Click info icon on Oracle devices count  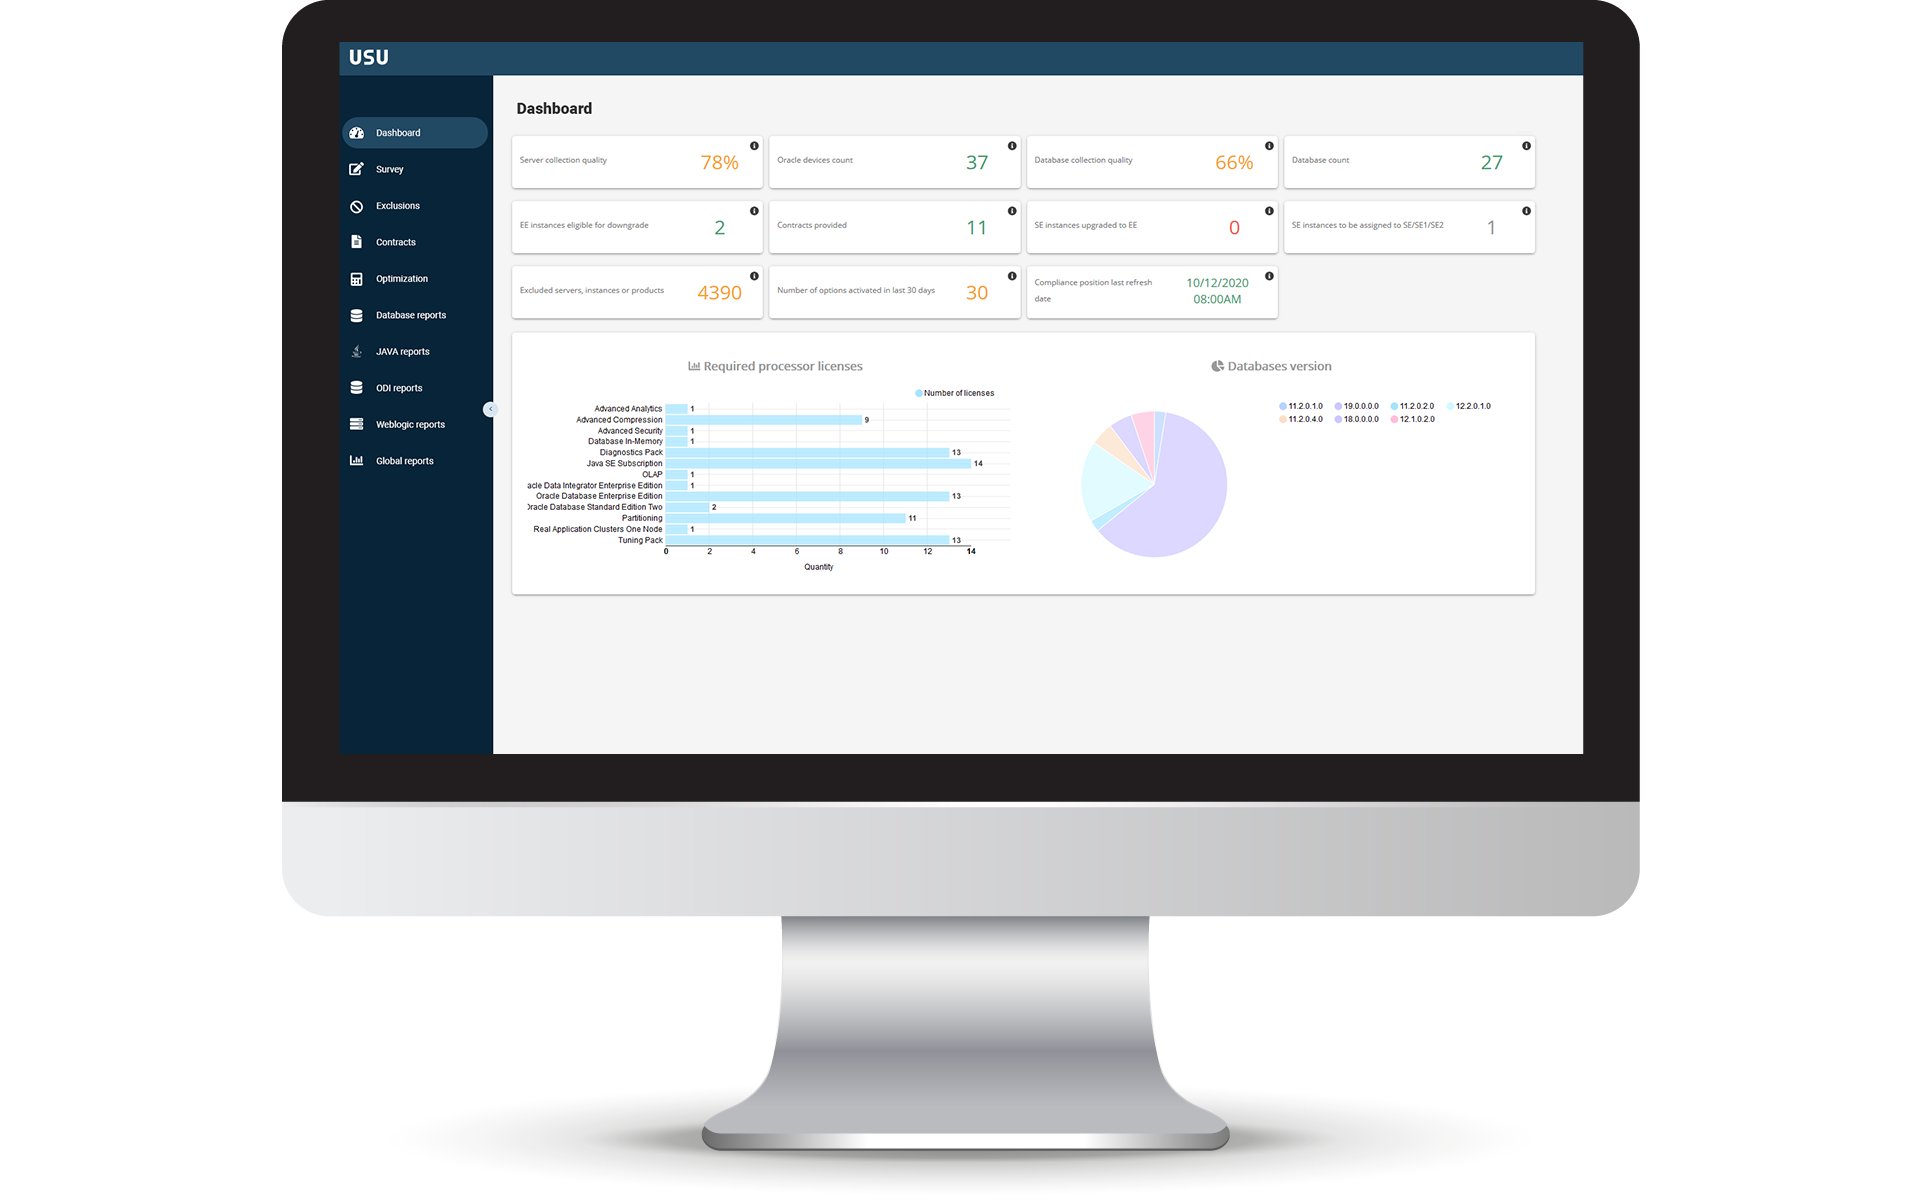[1009, 144]
